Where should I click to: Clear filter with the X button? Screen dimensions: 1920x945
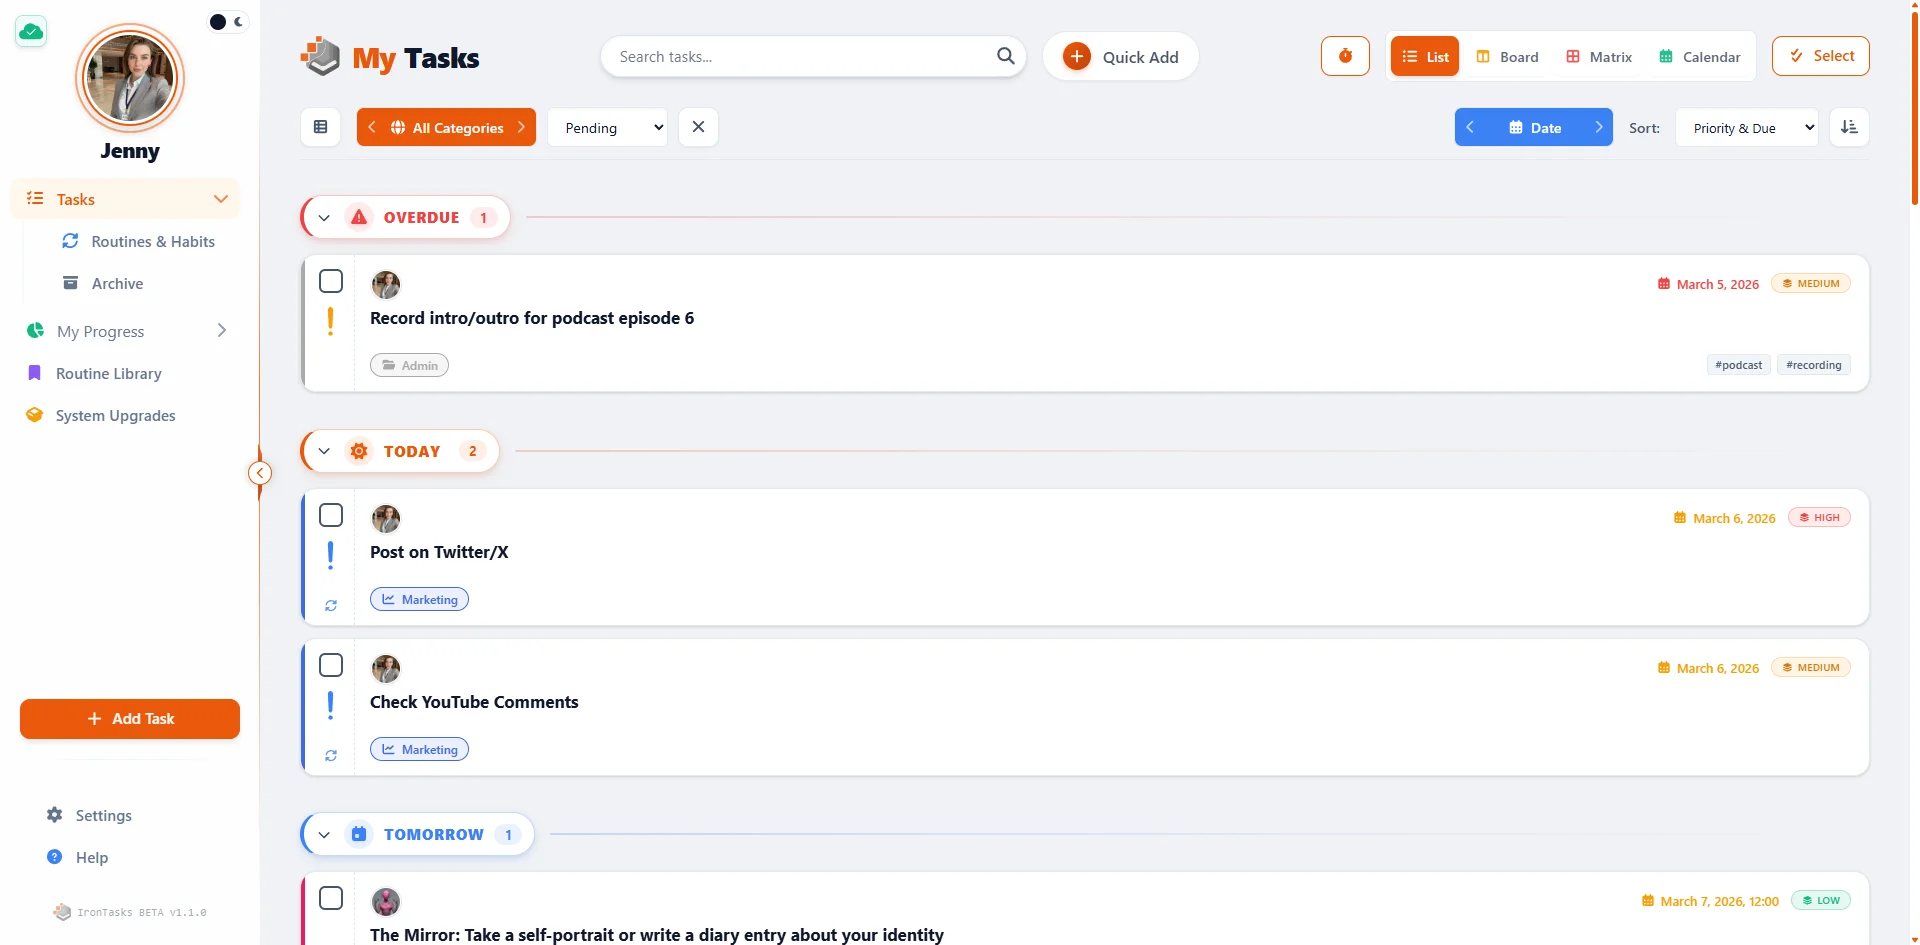(698, 127)
